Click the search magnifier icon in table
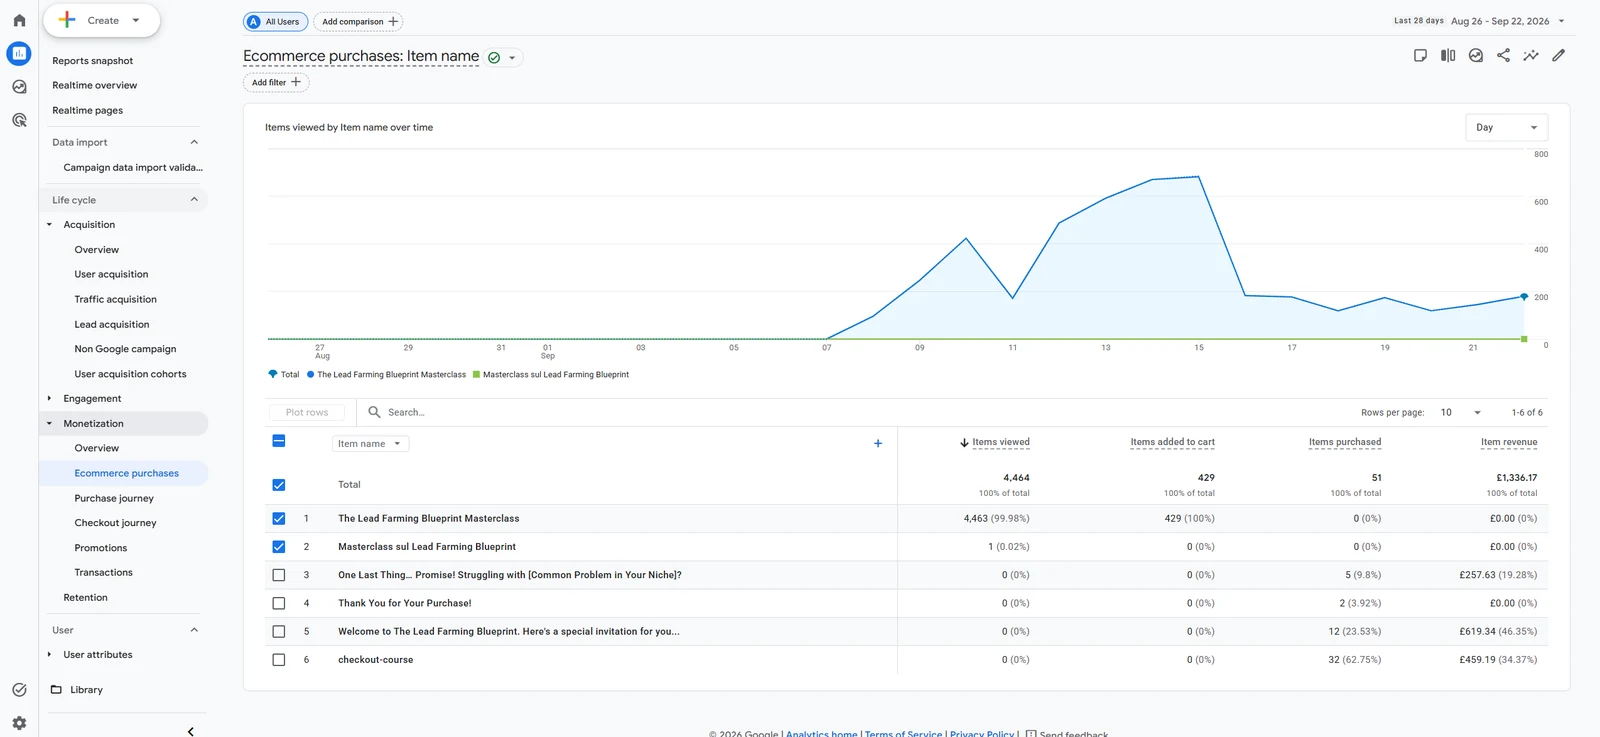Viewport: 1600px width, 737px height. click(374, 412)
